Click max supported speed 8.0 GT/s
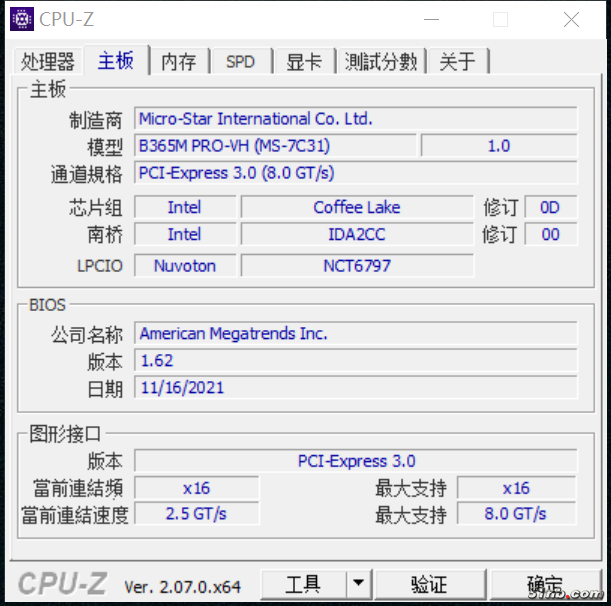The width and height of the screenshot is (611, 606). click(516, 514)
